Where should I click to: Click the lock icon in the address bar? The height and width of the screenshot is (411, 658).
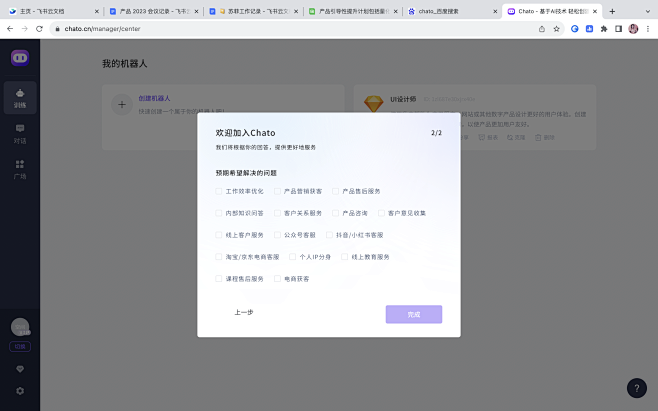[57, 29]
